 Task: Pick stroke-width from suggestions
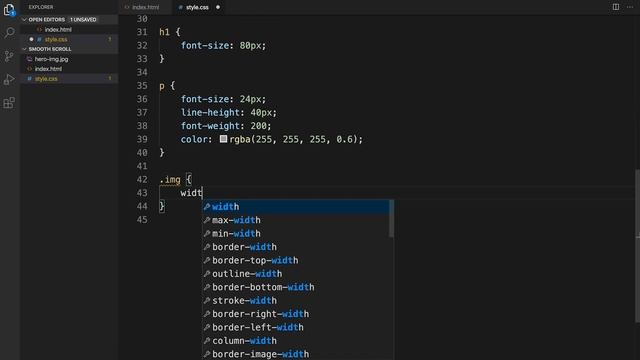[x=296, y=301]
